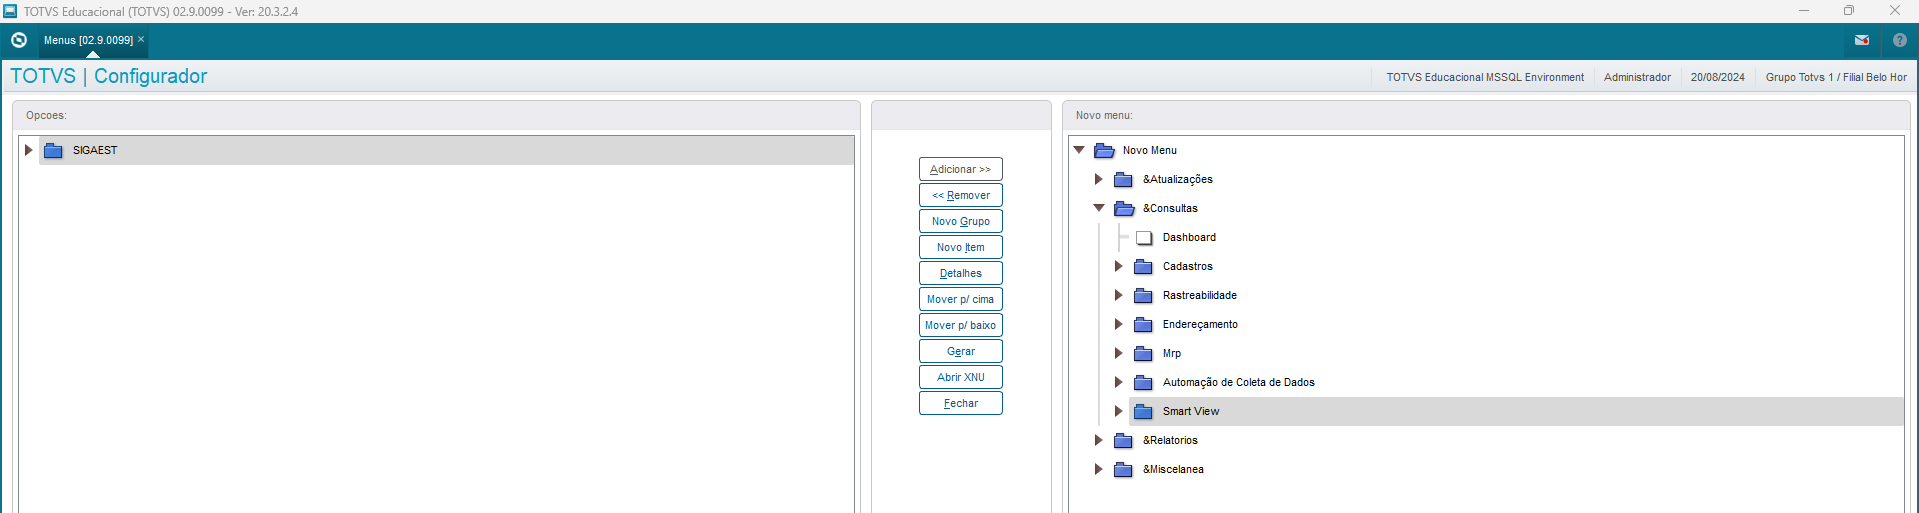Click the &Relatorios folder icon
Image resolution: width=1919 pixels, height=513 pixels.
pos(1124,440)
